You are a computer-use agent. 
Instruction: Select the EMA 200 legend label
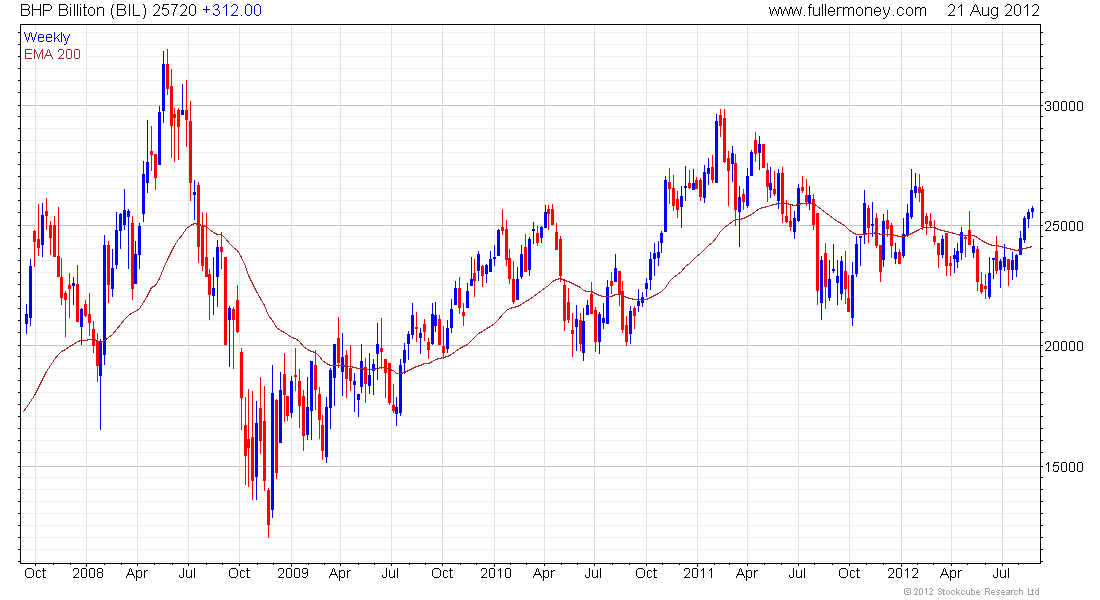point(52,54)
